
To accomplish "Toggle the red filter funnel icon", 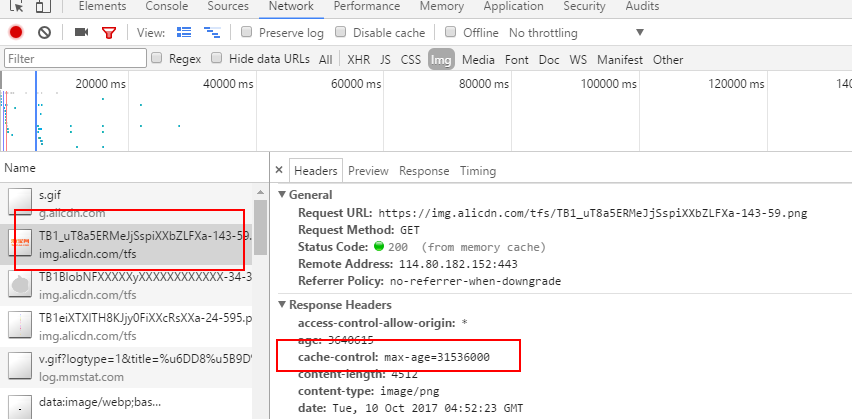I will pos(108,33).
